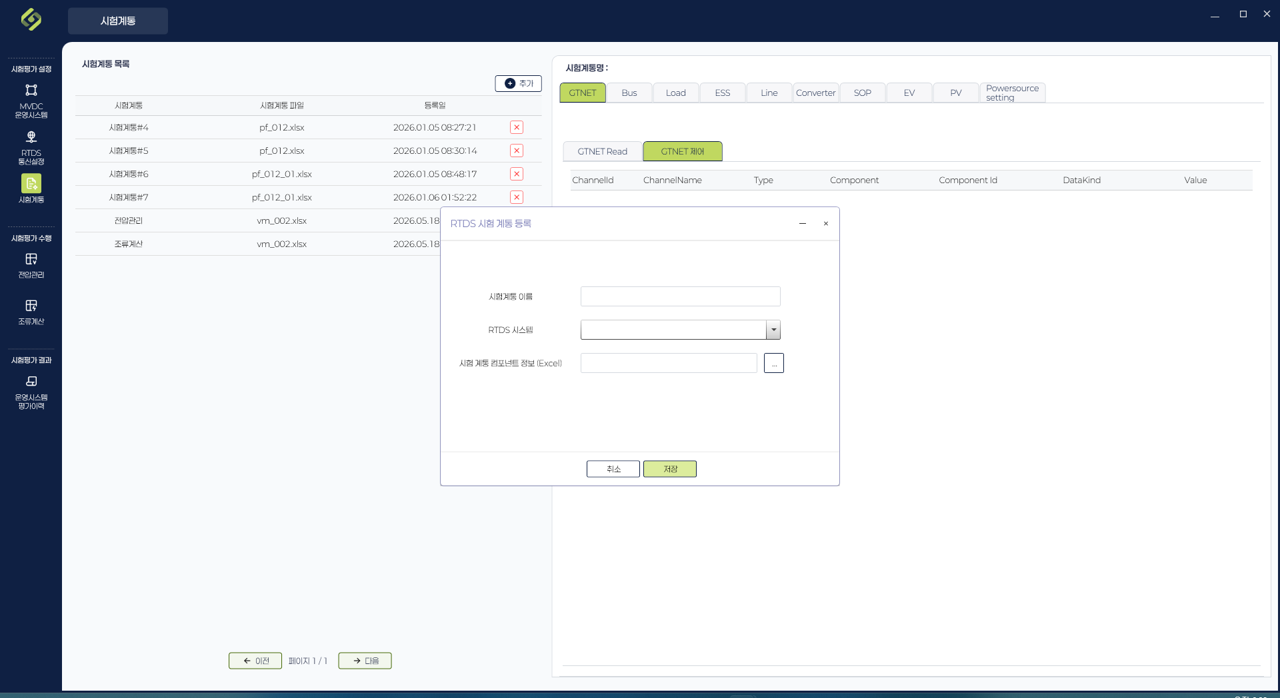Expand the RTDS 시스템 dropdown arrow

click(773, 330)
